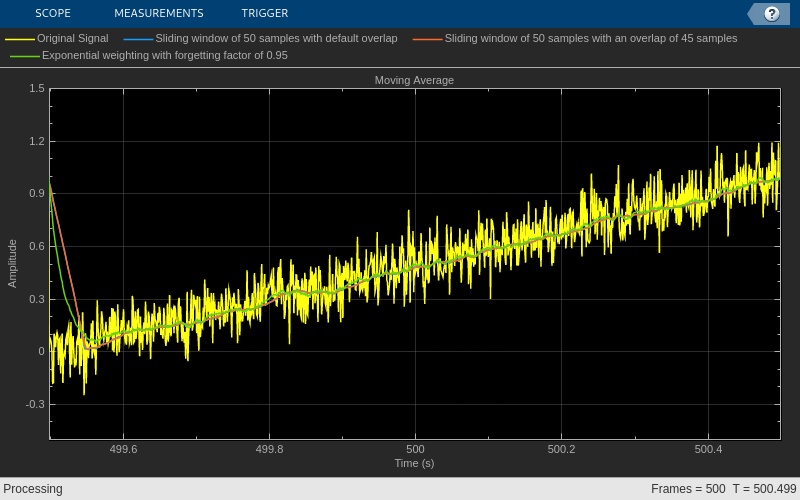Viewport: 800px width, 500px height.
Task: Switch to the MEASUREMENTS tab
Action: coord(158,13)
